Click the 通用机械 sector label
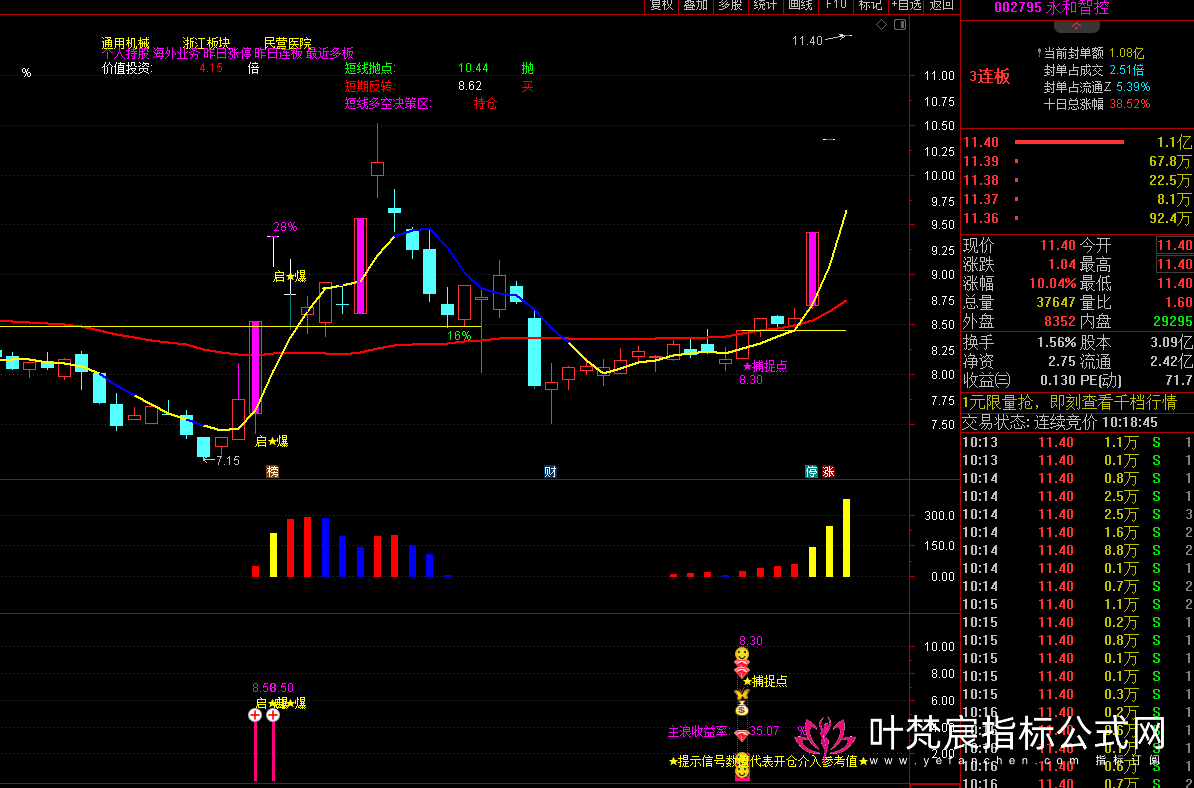 (125, 44)
